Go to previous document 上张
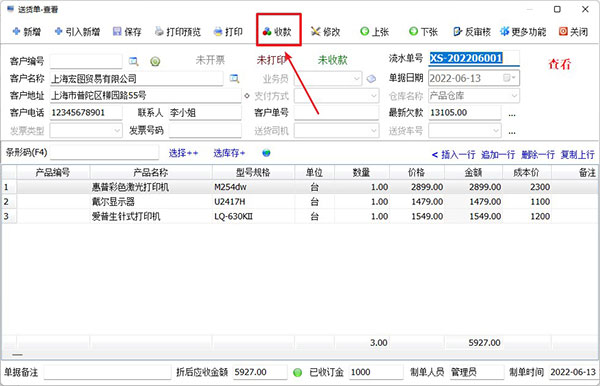This screenshot has height=386, width=600. 375,32
